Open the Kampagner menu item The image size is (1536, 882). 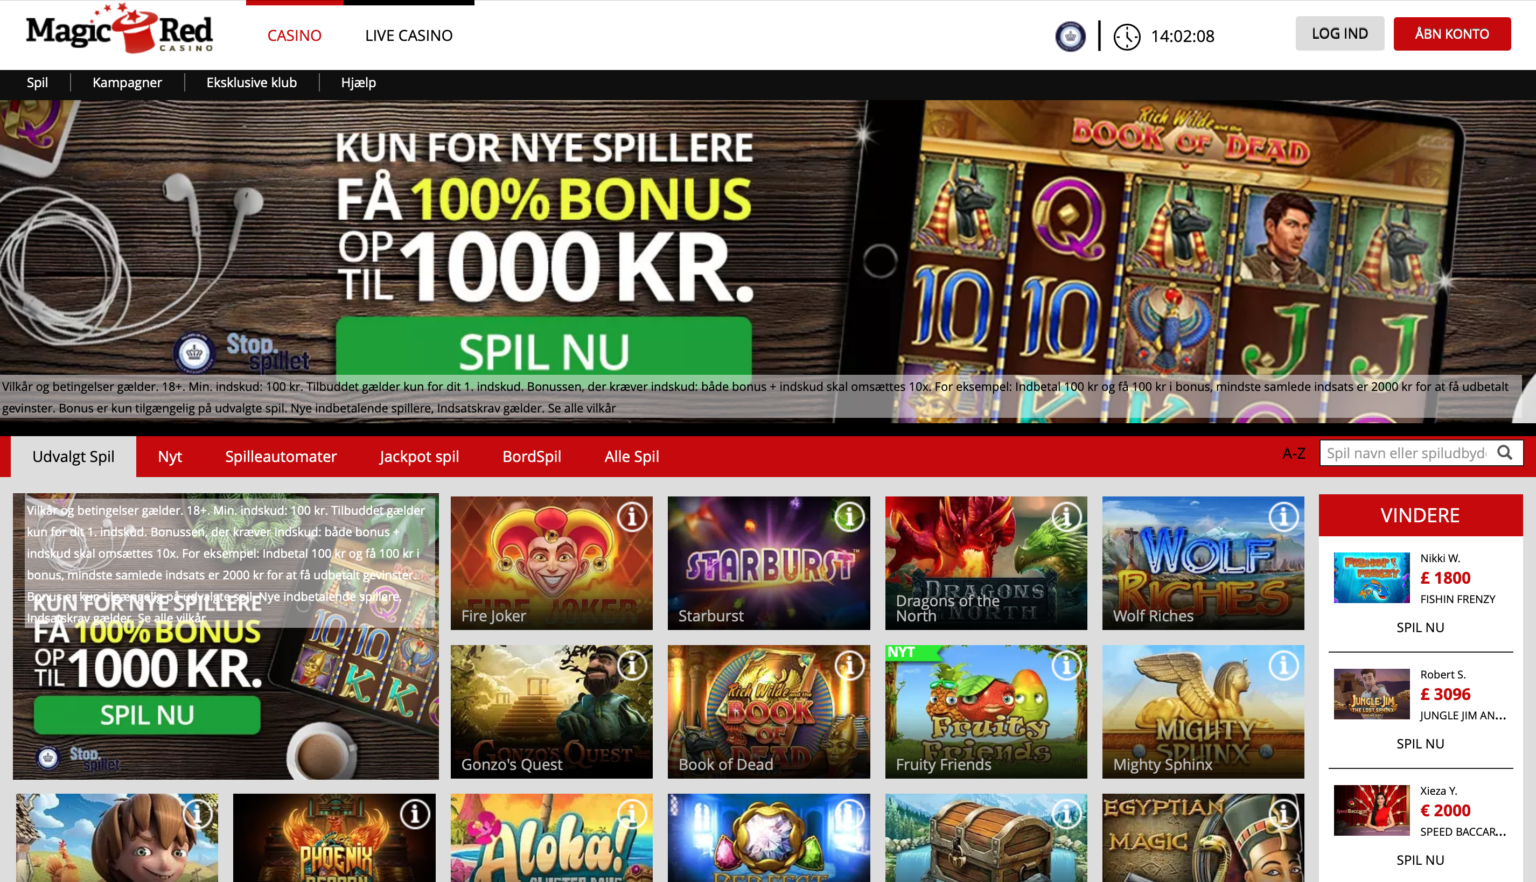(x=127, y=83)
